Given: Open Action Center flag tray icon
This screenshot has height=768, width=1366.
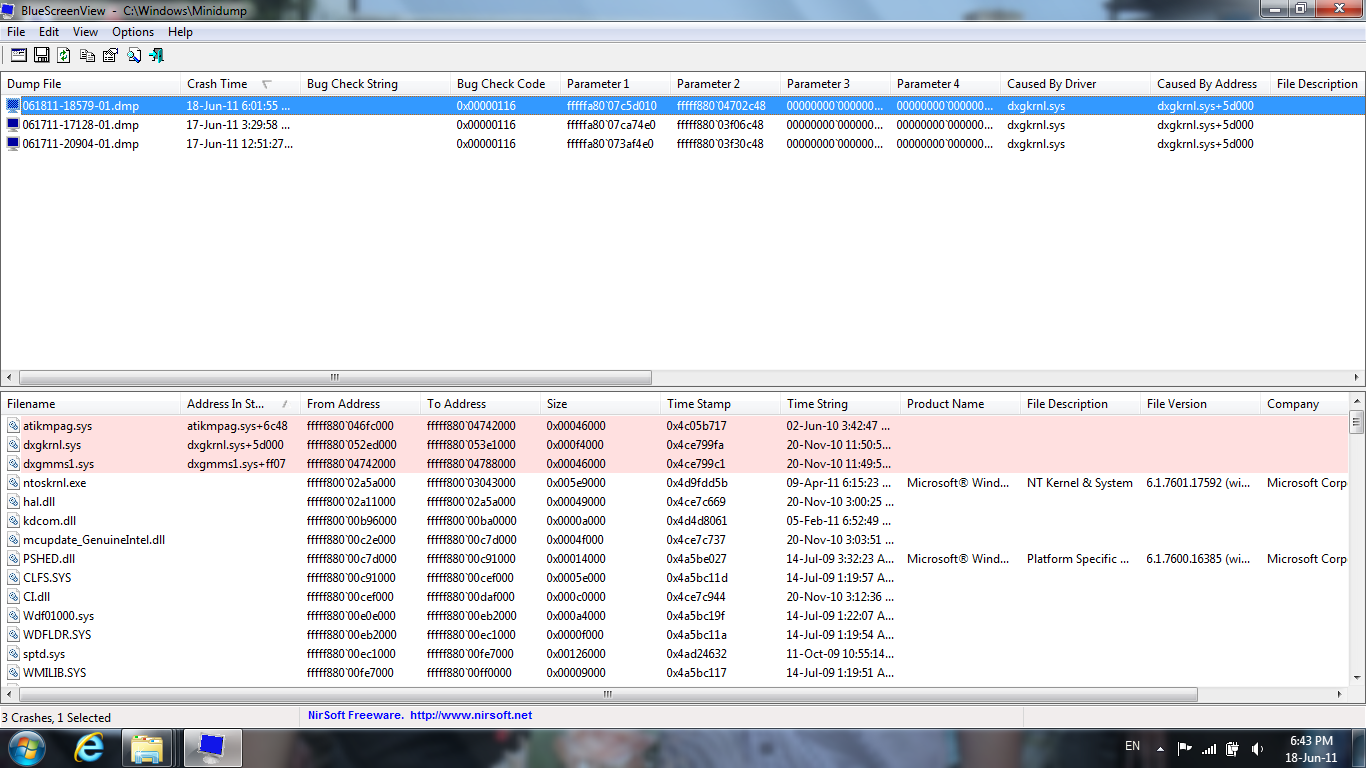Looking at the screenshot, I should 1184,748.
